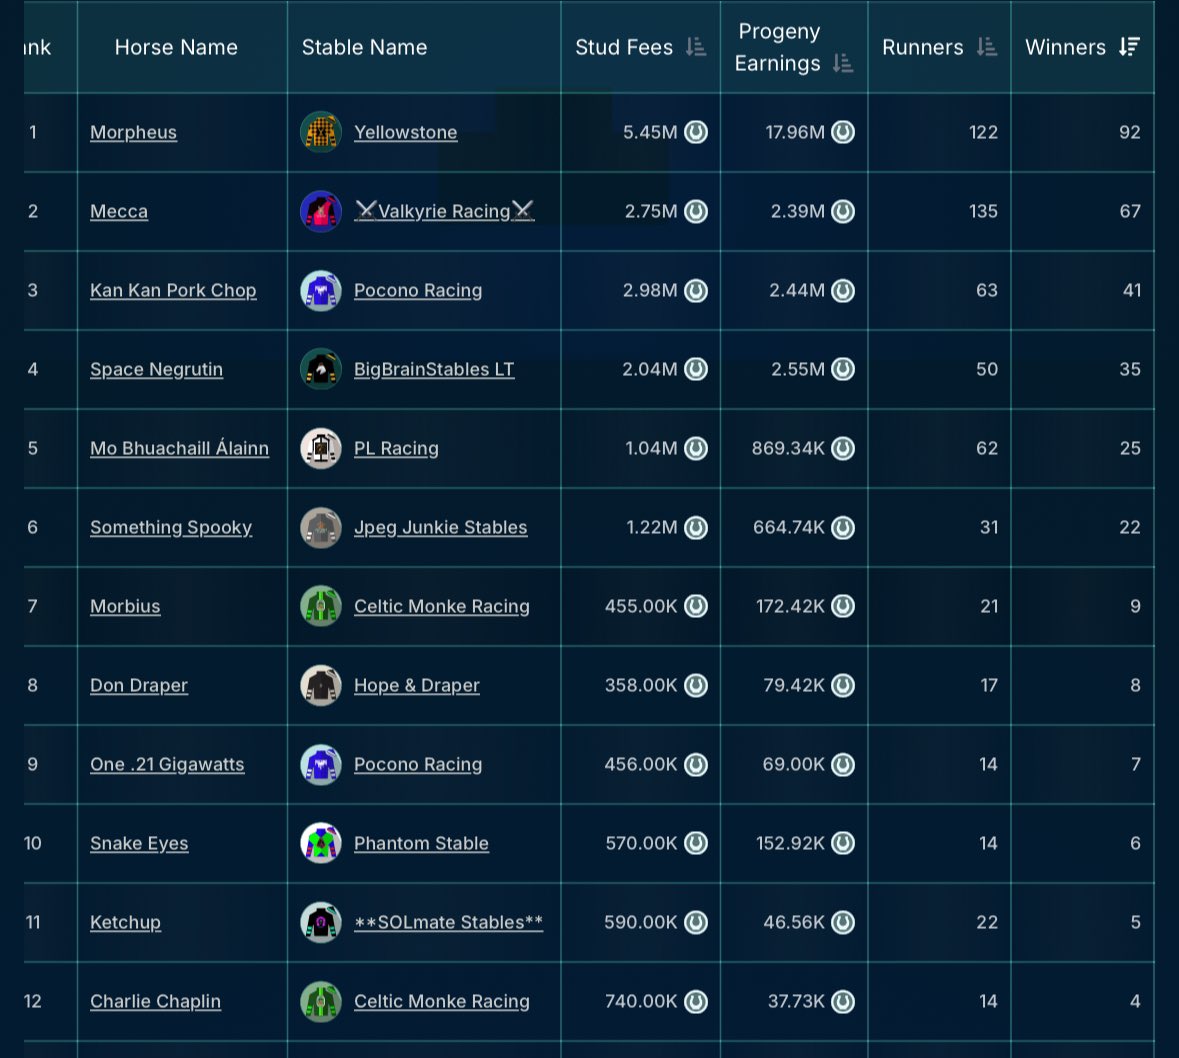View Something Spooky horse details

171,527
